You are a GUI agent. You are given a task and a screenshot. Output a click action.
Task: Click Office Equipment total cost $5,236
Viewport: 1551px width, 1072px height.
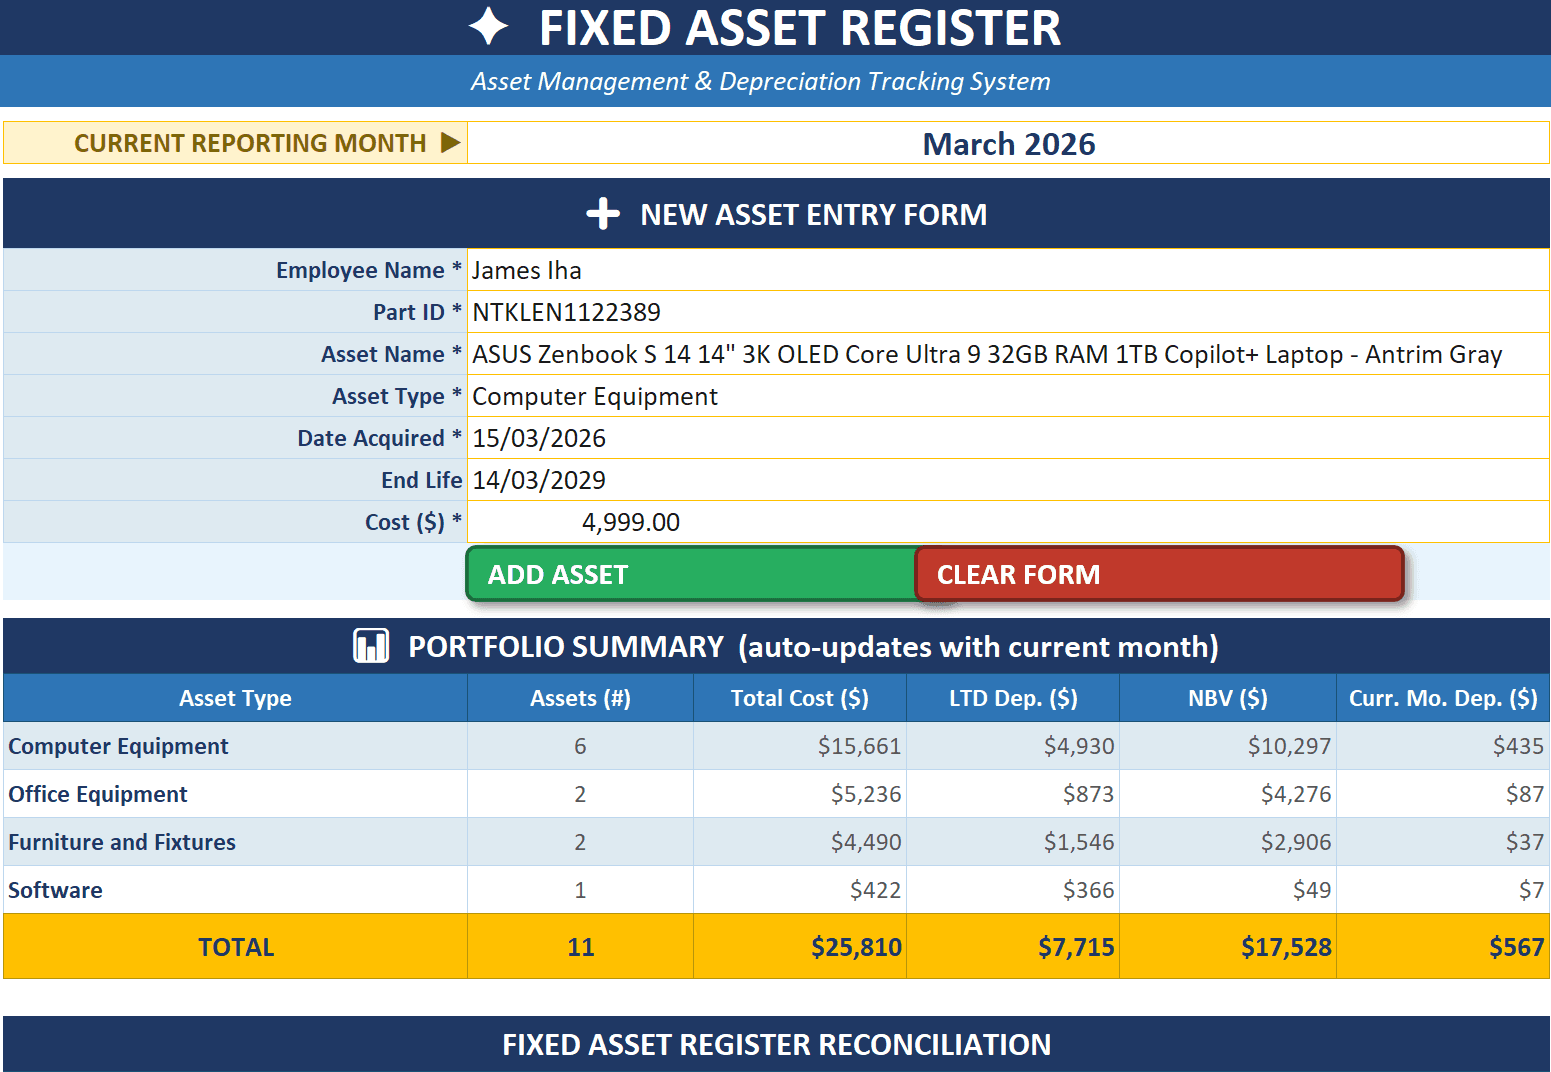[800, 794]
